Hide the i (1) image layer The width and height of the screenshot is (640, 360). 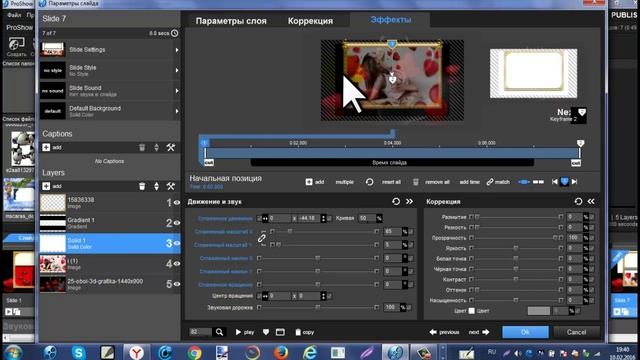click(177, 264)
